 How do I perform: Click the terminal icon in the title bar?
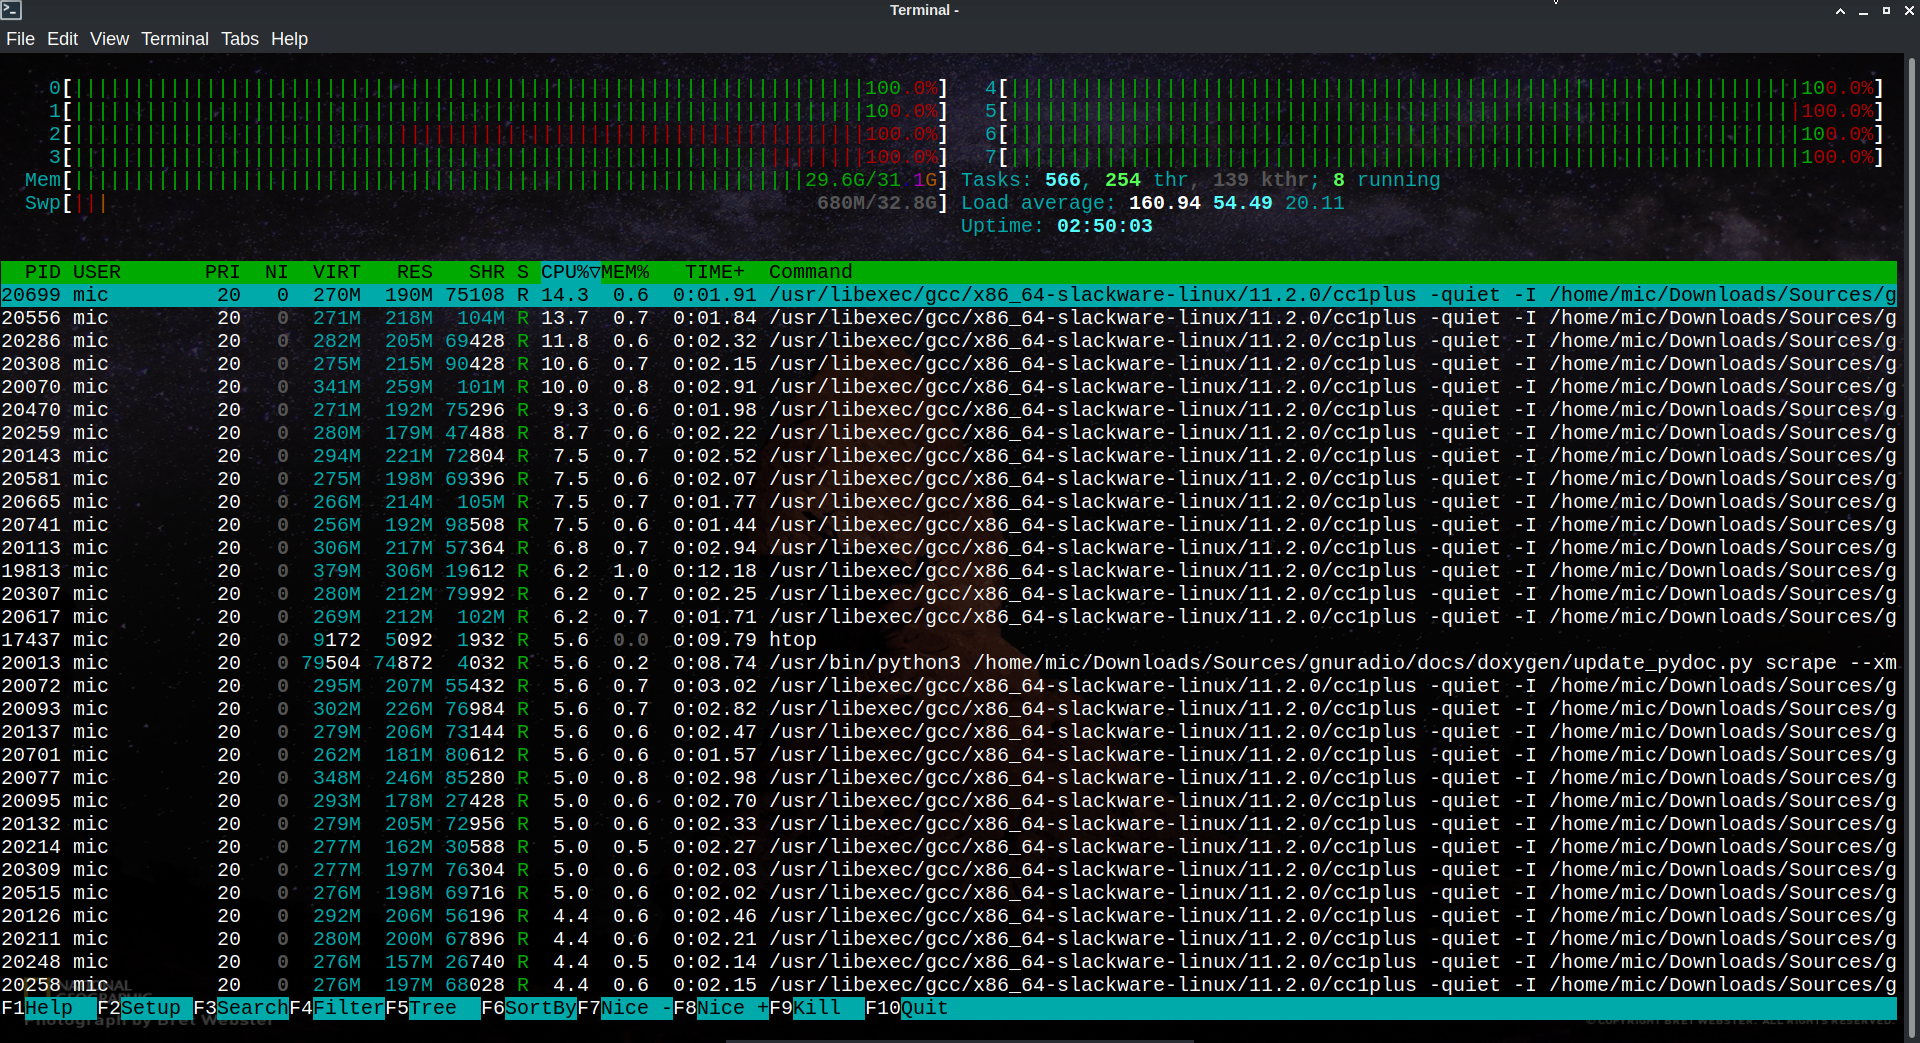click(11, 10)
